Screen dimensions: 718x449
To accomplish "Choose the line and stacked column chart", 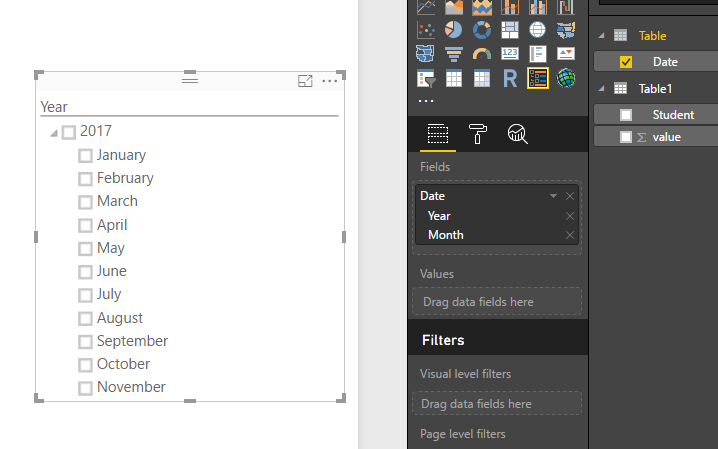I will [x=510, y=7].
